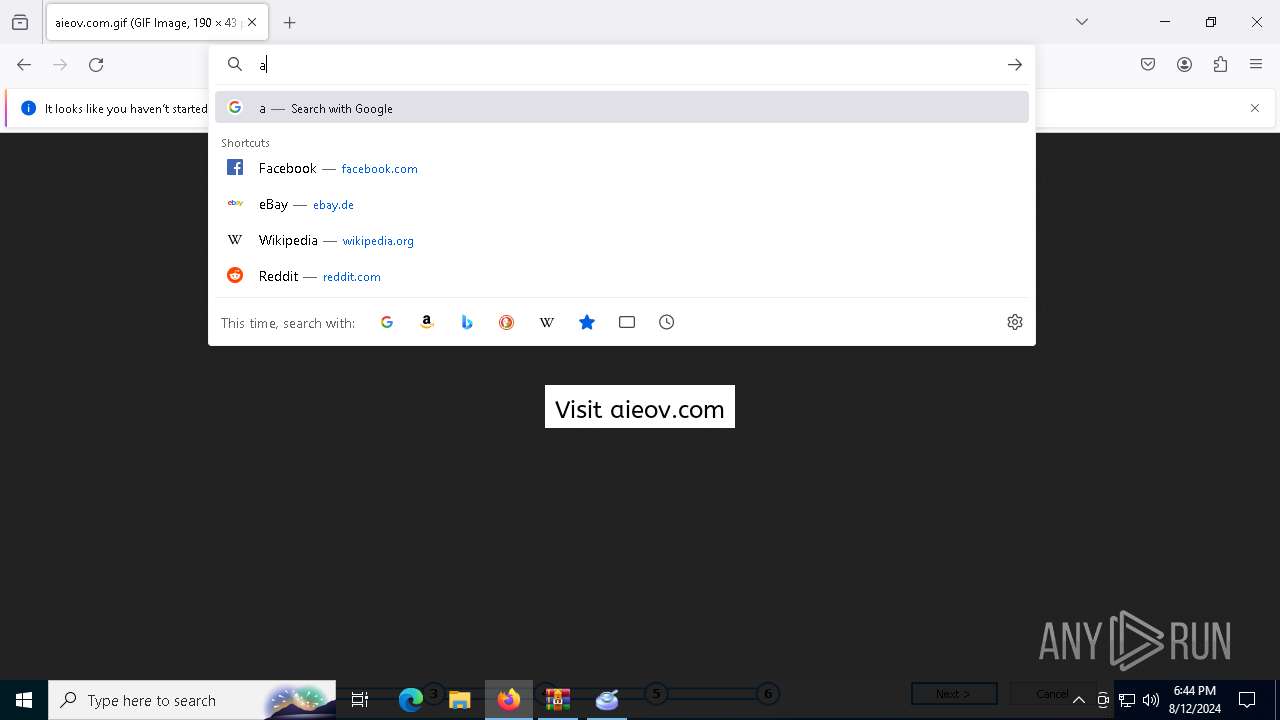Search Bookmarks with star icon
Screen dimensions: 1280x720
coord(587,322)
